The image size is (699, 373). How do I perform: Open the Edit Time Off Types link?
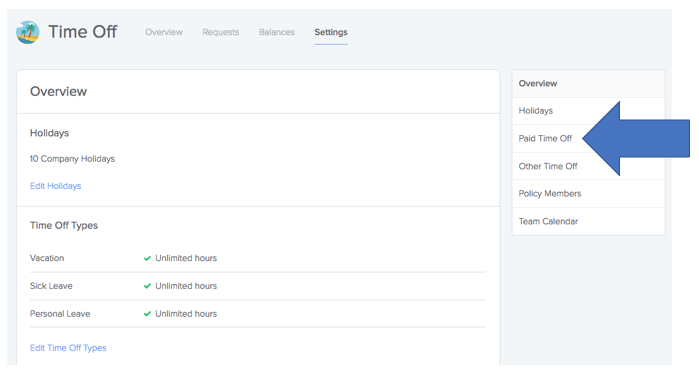pyautogui.click(x=68, y=348)
